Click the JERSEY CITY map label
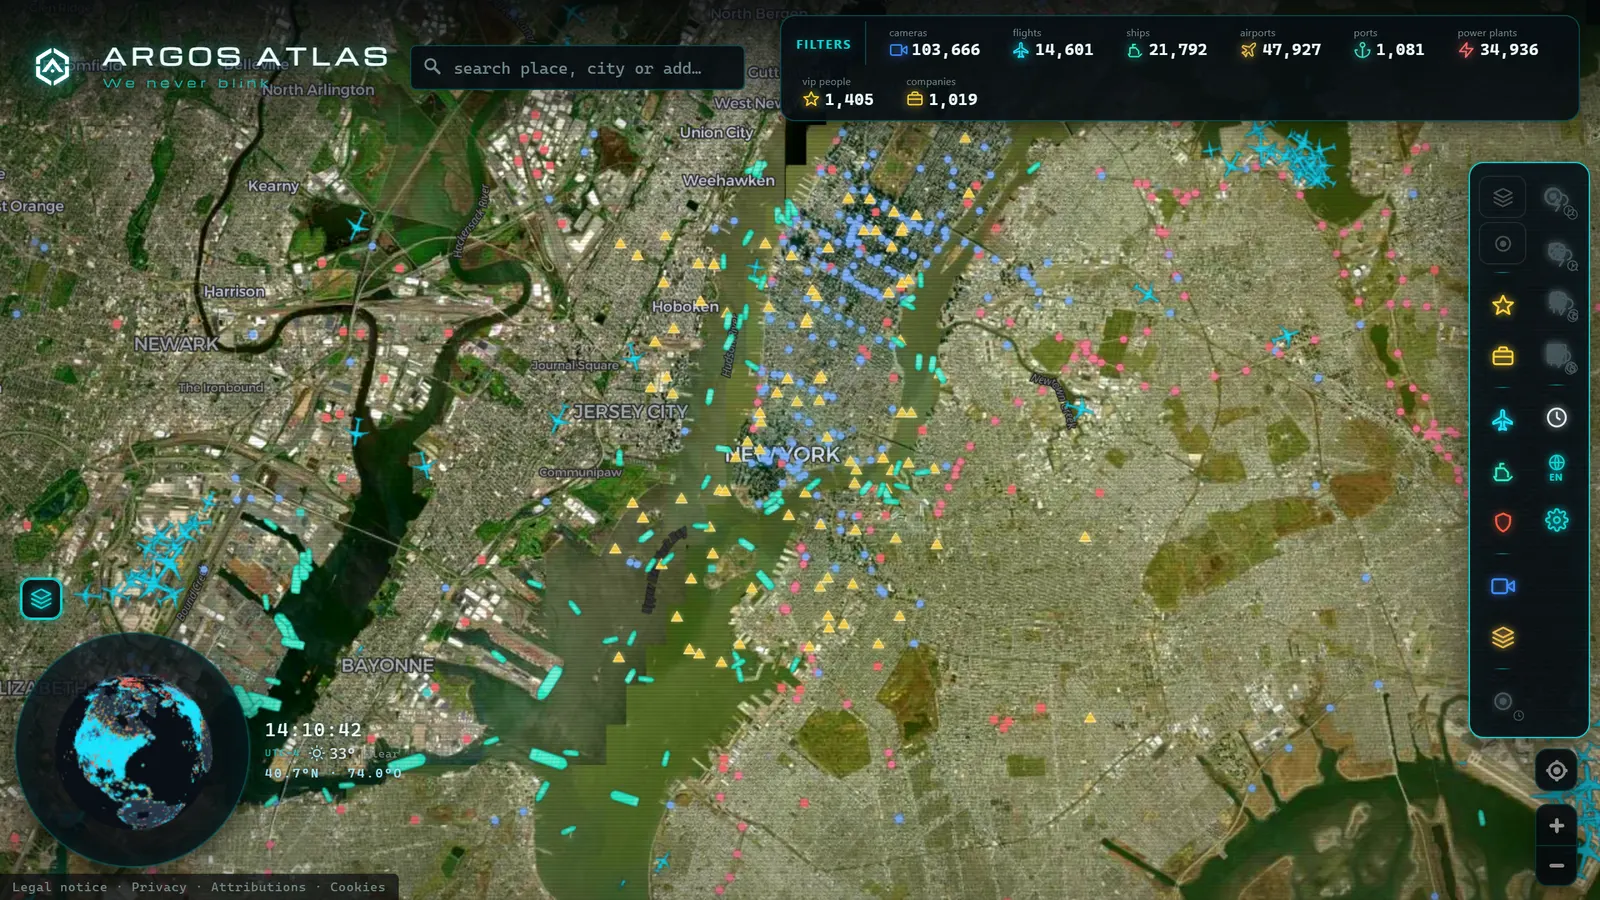Viewport: 1600px width, 900px height. coord(630,412)
